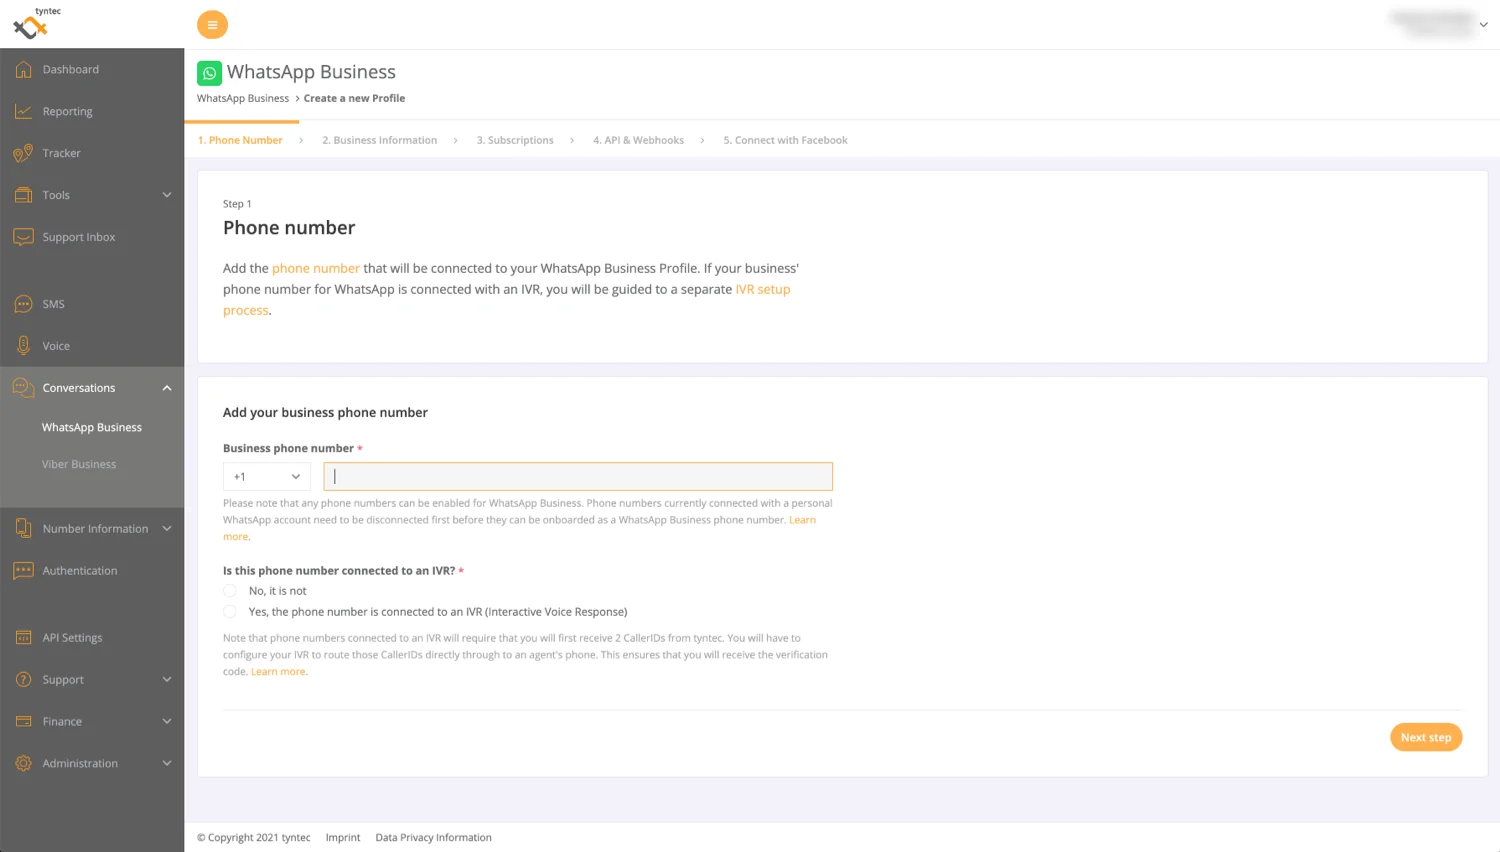1500x852 pixels.
Task: Open Learn more link under phone number note
Action: [x=802, y=520]
